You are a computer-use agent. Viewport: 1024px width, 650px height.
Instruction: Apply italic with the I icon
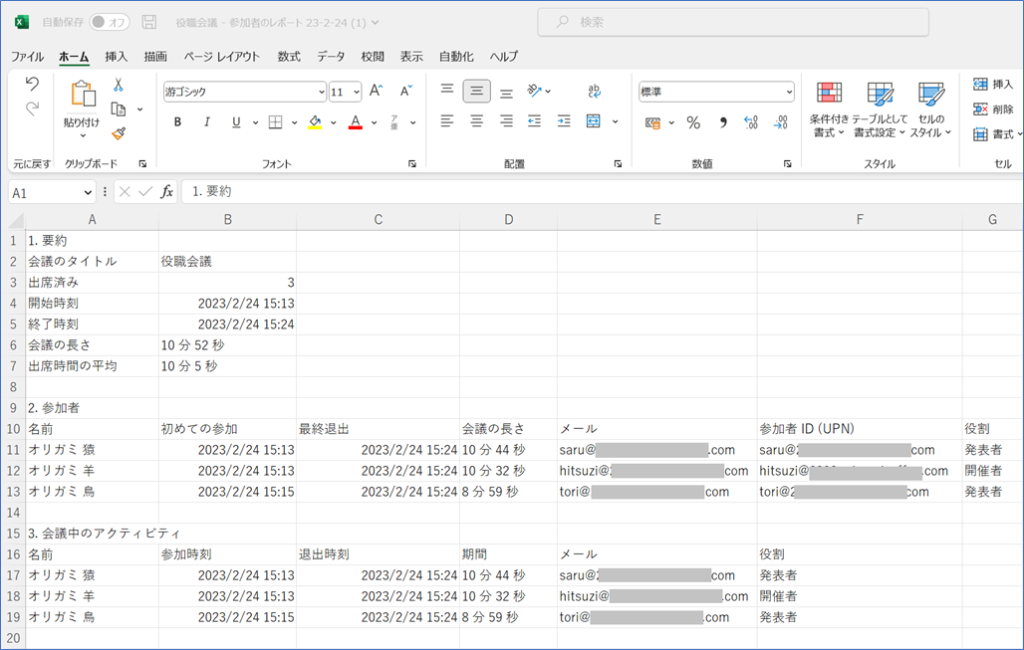[x=207, y=122]
